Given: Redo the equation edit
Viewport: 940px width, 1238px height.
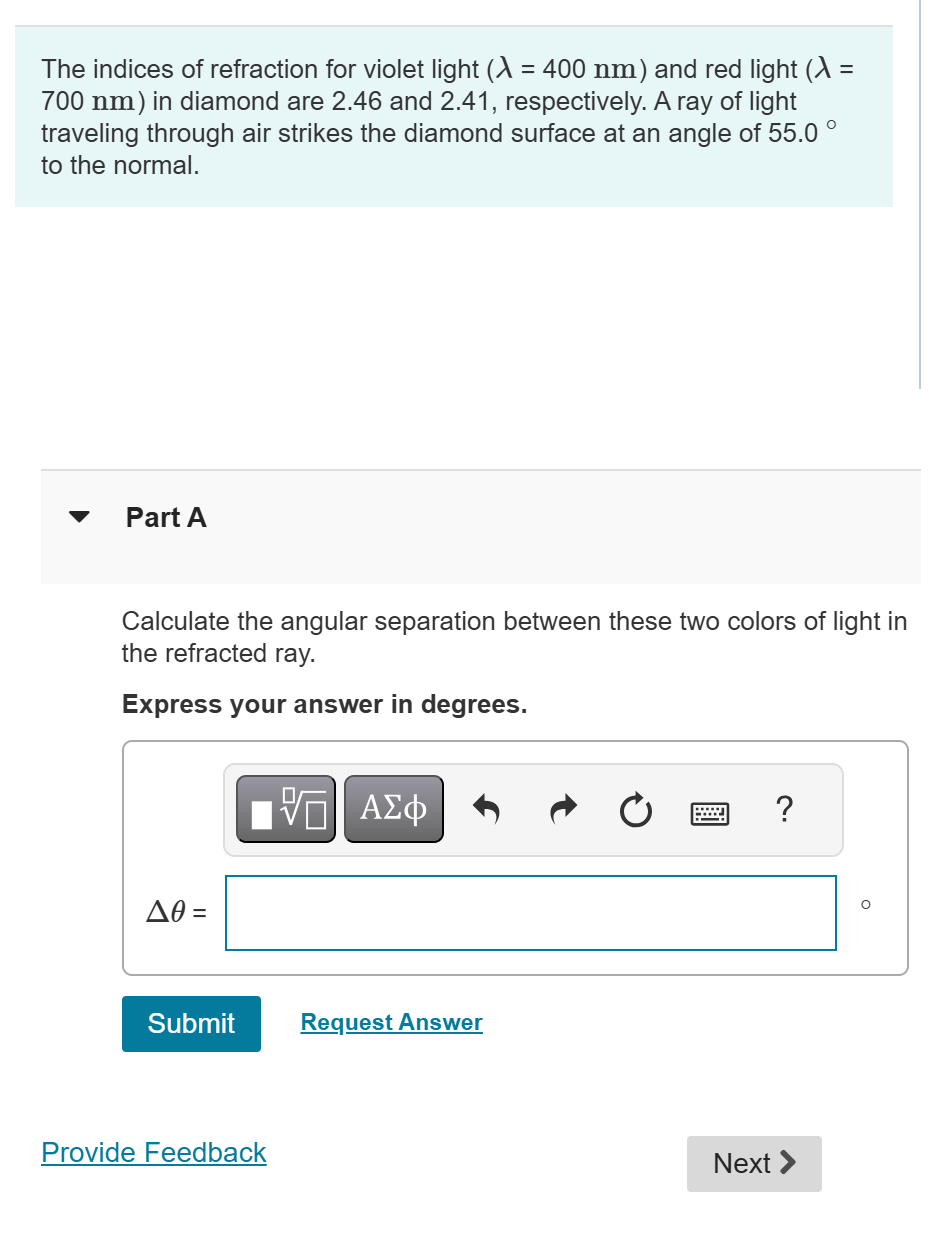Looking at the screenshot, I should click(562, 809).
